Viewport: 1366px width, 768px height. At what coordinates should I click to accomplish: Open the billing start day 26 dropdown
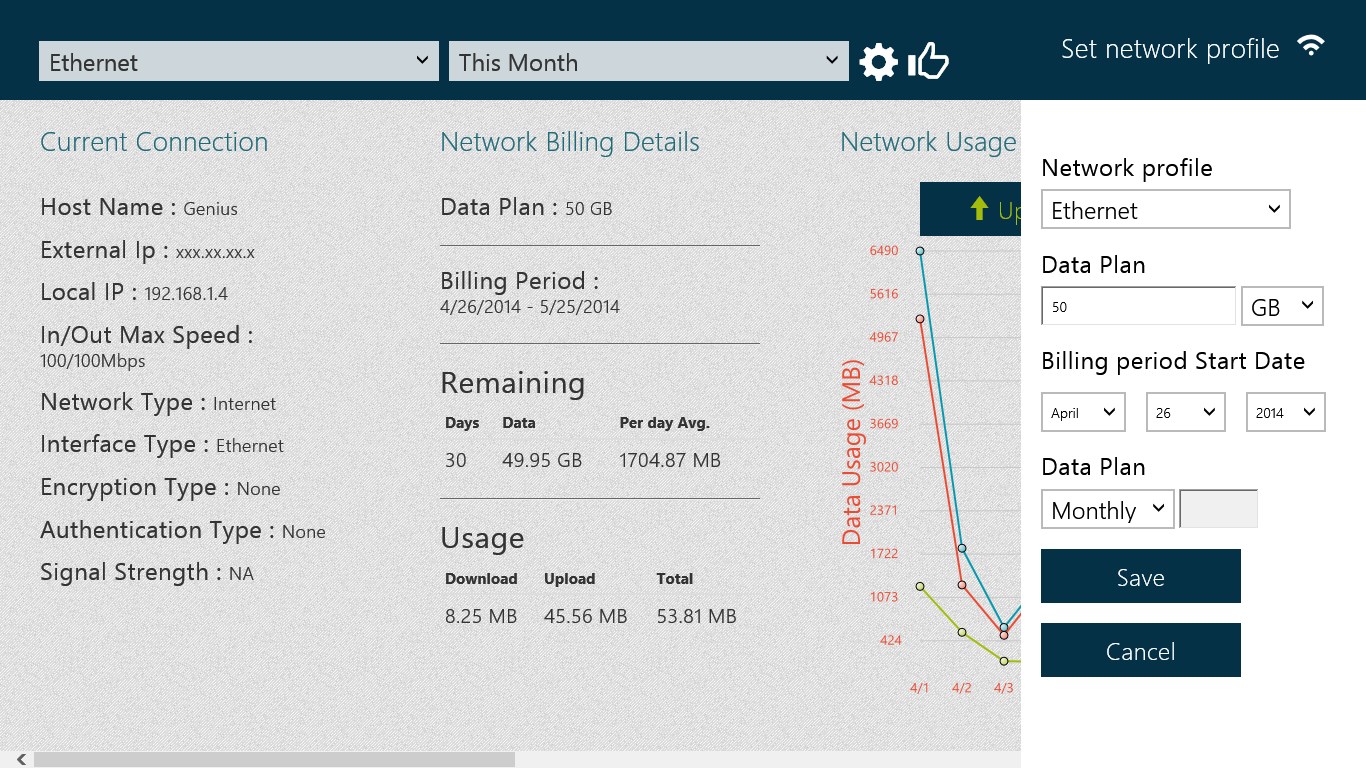point(1185,412)
